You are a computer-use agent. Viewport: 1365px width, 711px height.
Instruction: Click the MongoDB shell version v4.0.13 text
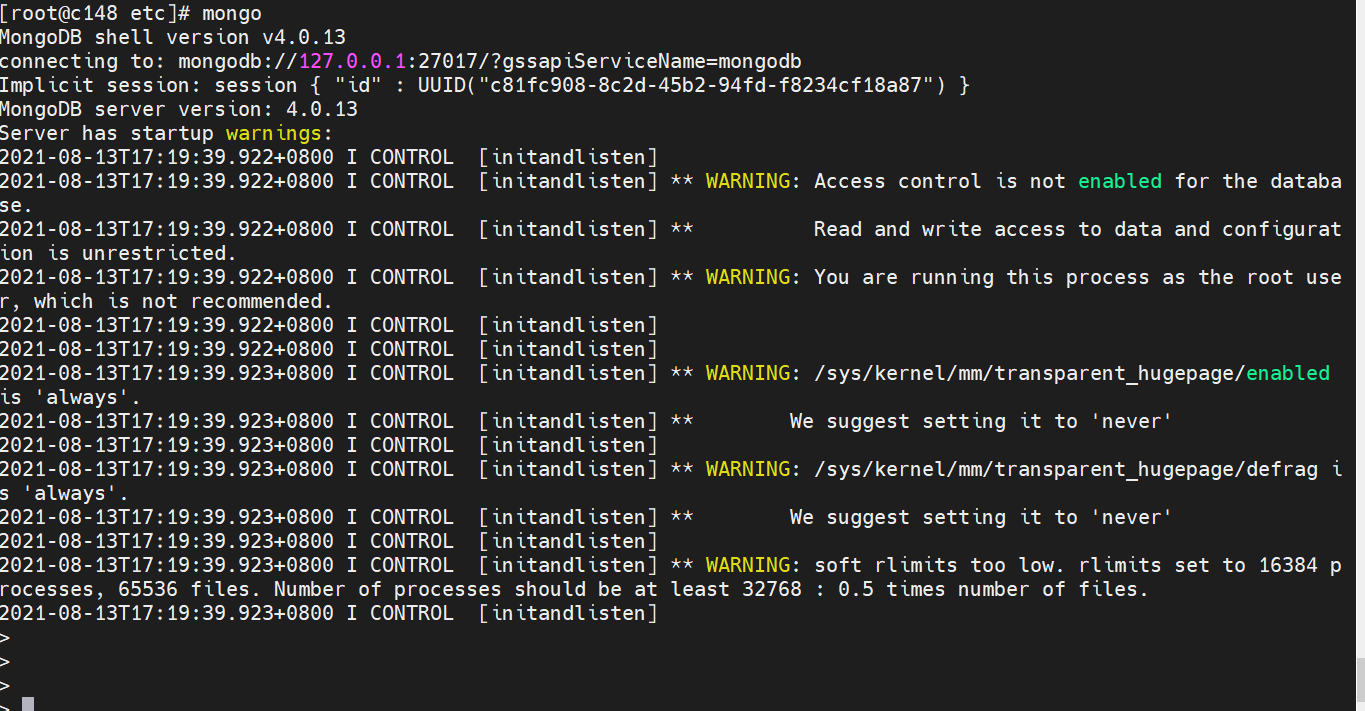(x=173, y=37)
